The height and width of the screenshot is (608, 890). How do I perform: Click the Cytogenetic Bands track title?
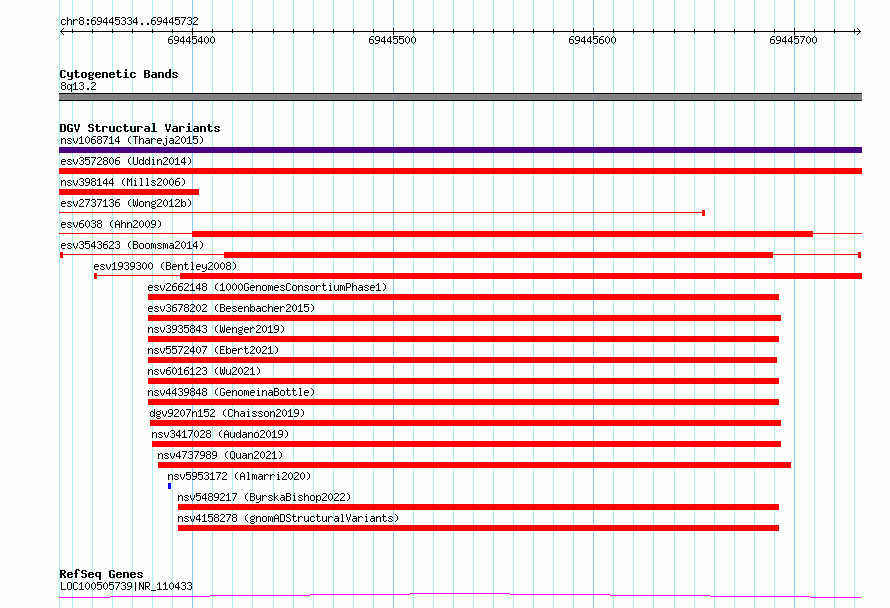click(119, 74)
